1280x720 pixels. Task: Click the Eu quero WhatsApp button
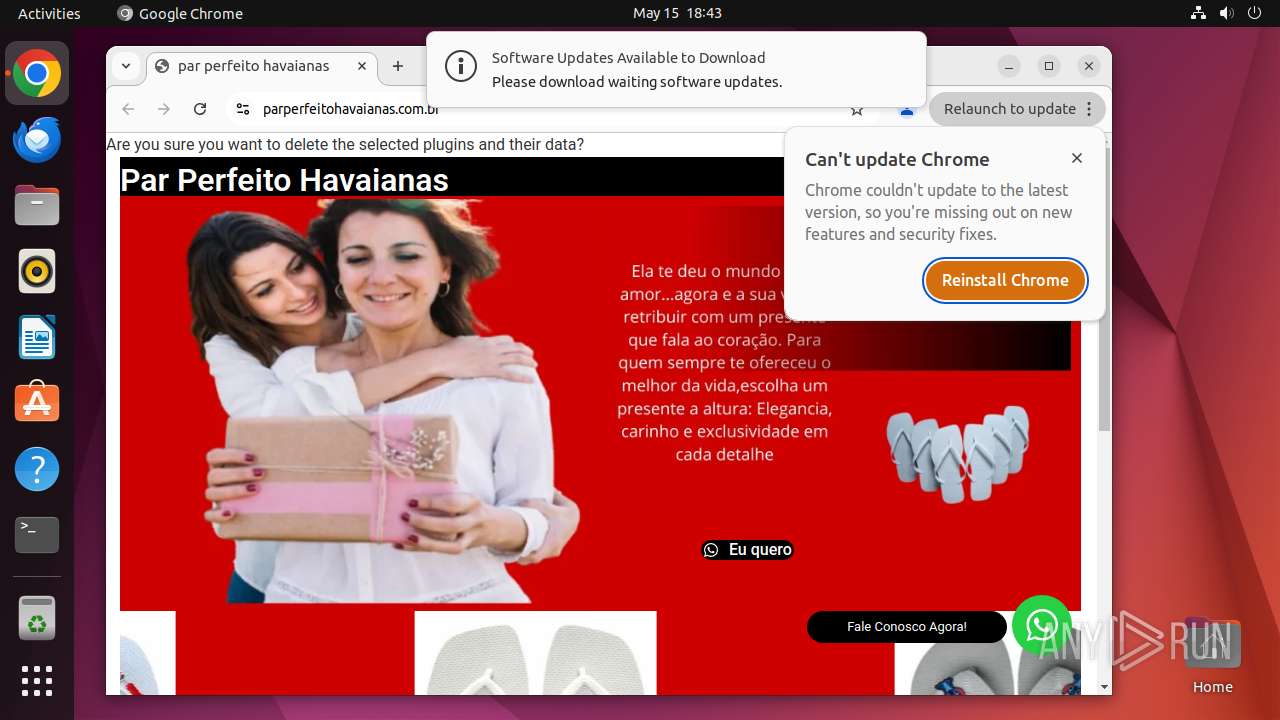[747, 550]
